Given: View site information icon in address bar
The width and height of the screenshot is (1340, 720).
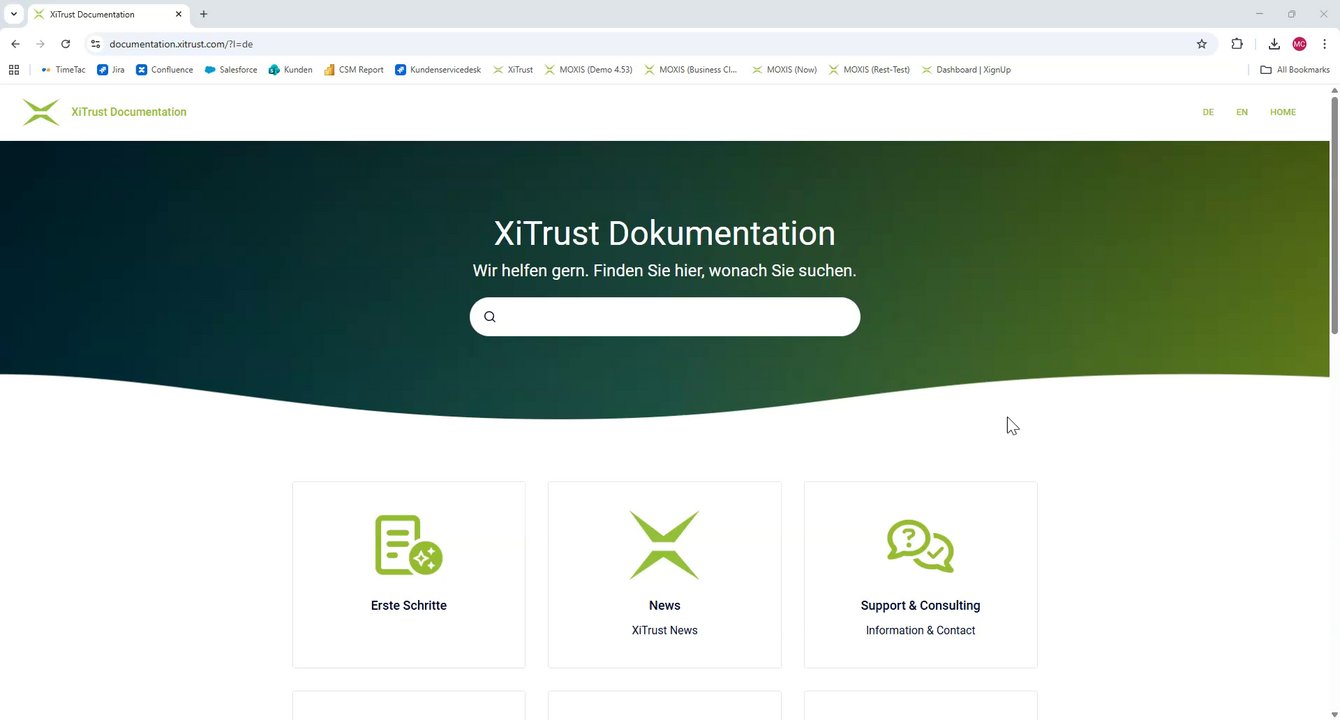Looking at the screenshot, I should 95,44.
